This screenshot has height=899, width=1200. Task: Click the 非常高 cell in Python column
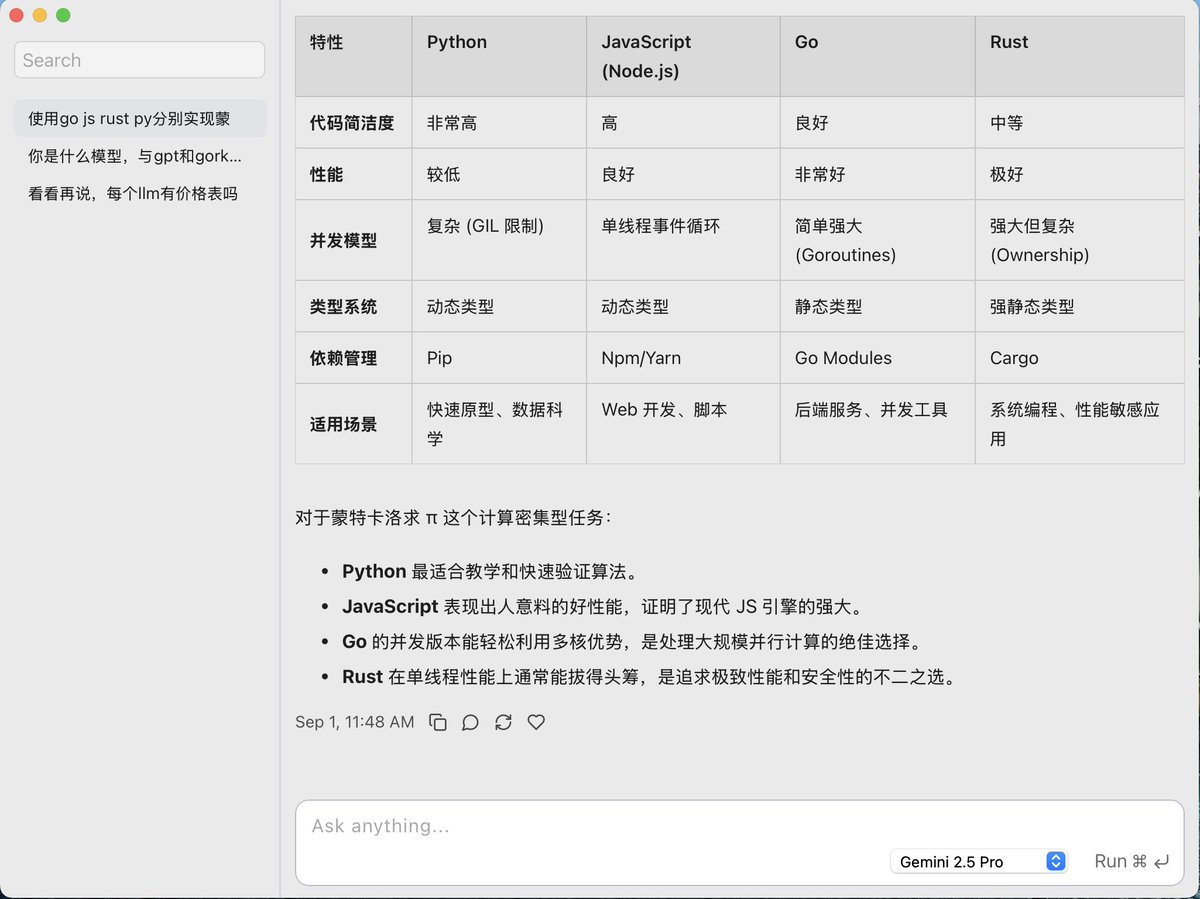pyautogui.click(x=499, y=122)
